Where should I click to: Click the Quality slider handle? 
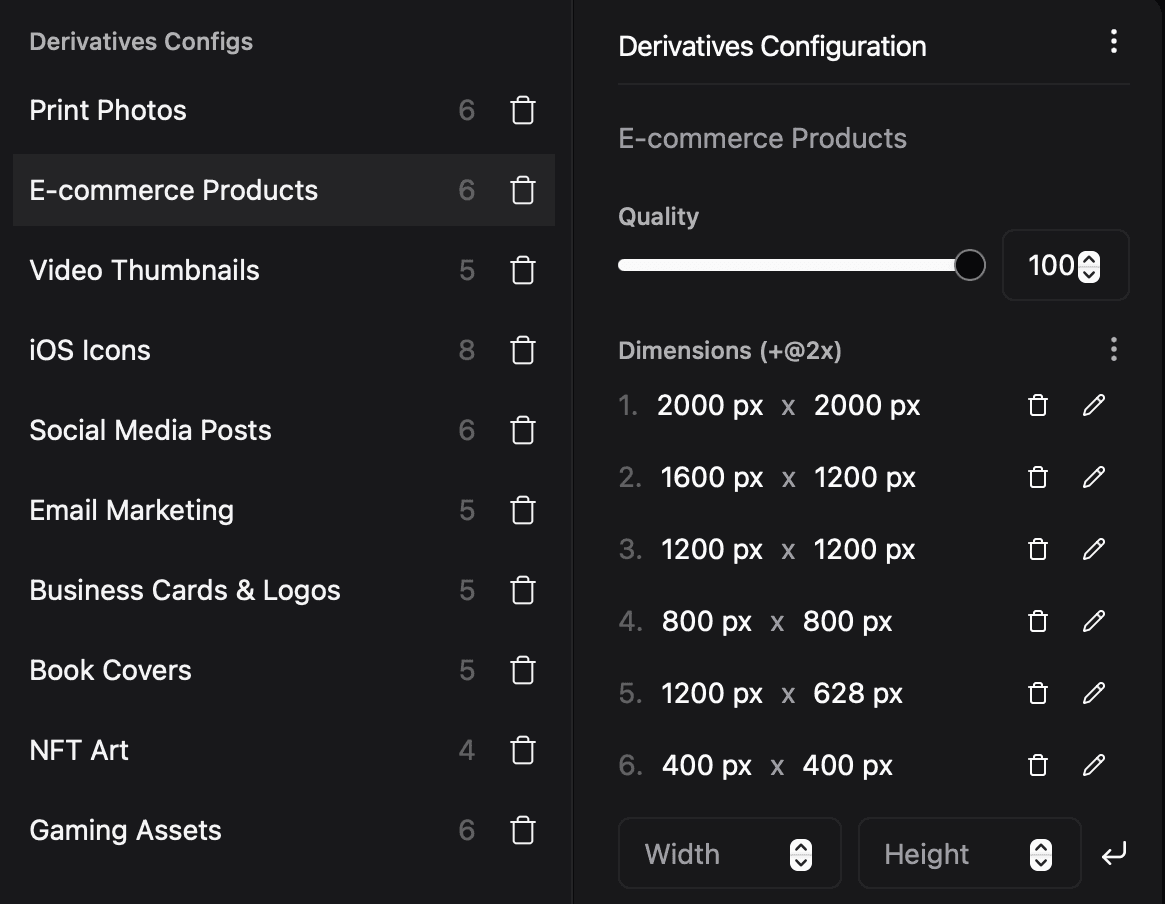969,265
